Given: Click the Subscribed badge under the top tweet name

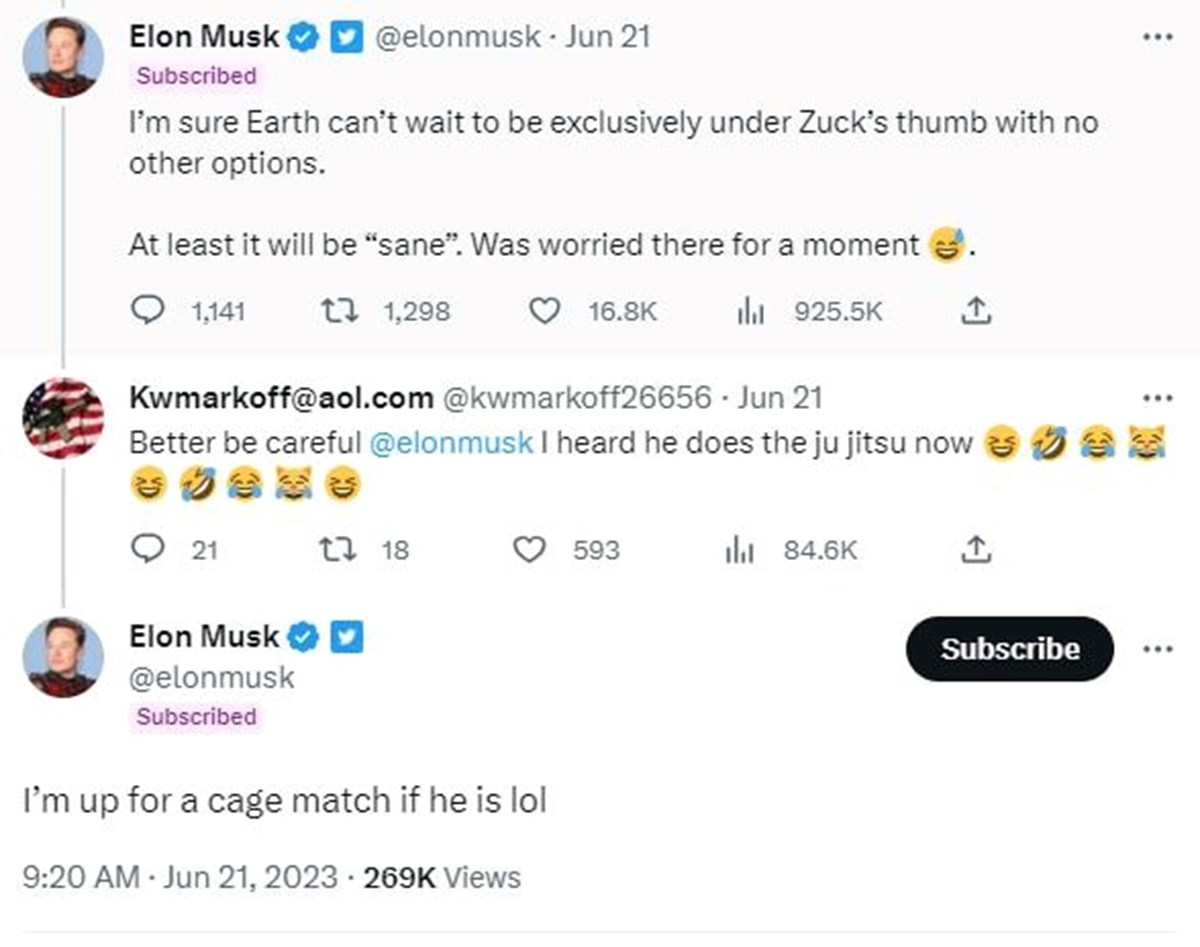Looking at the screenshot, I should (196, 76).
